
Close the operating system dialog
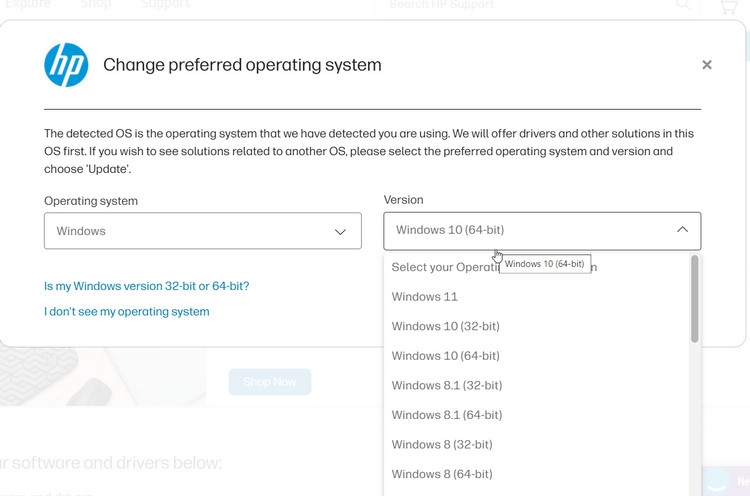point(707,65)
